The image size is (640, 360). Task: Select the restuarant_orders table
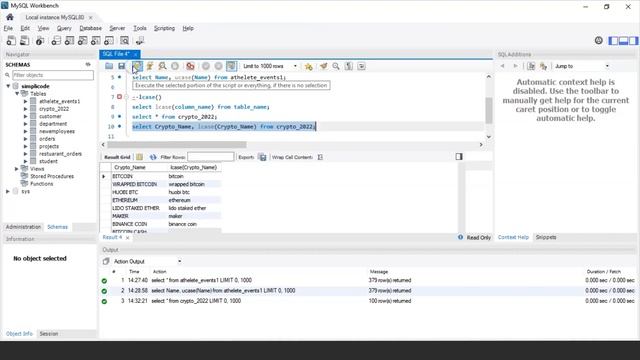(60, 154)
